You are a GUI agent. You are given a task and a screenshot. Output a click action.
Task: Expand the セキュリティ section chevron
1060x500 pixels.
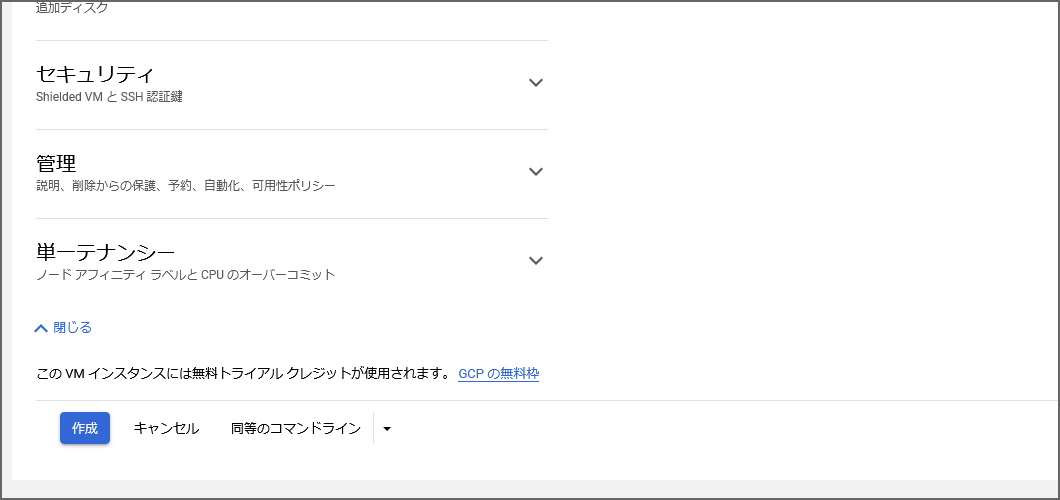535,82
